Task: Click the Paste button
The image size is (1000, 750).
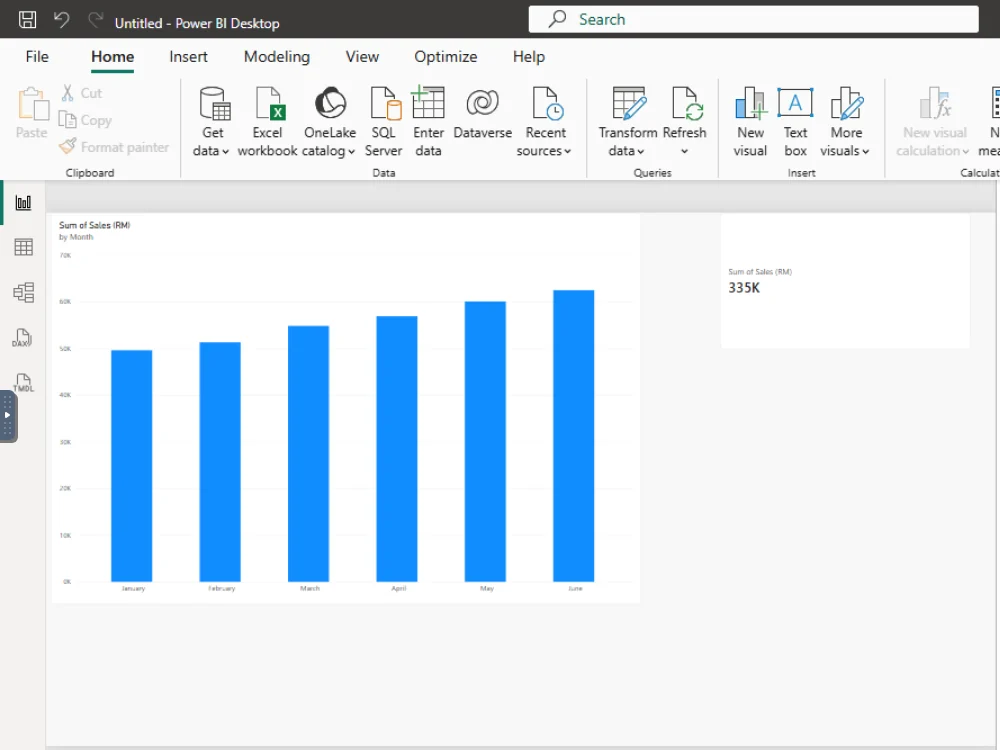Action: pyautogui.click(x=32, y=114)
